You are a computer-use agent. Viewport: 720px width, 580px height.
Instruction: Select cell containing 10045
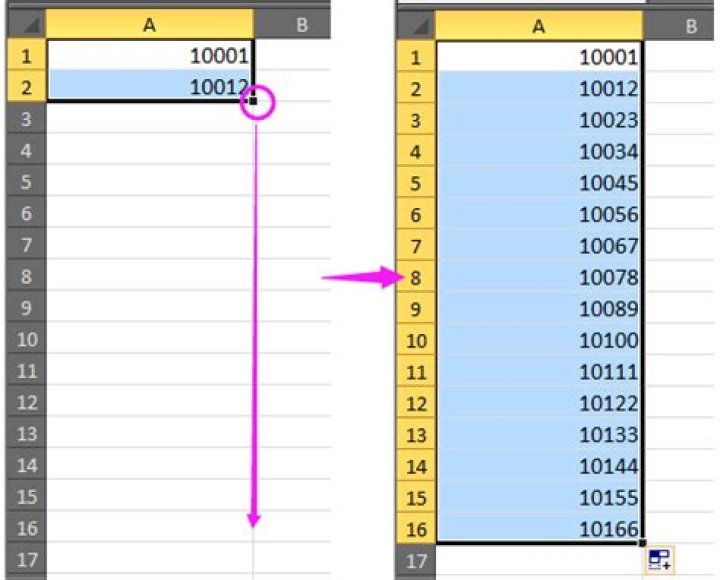pyautogui.click(x=539, y=183)
